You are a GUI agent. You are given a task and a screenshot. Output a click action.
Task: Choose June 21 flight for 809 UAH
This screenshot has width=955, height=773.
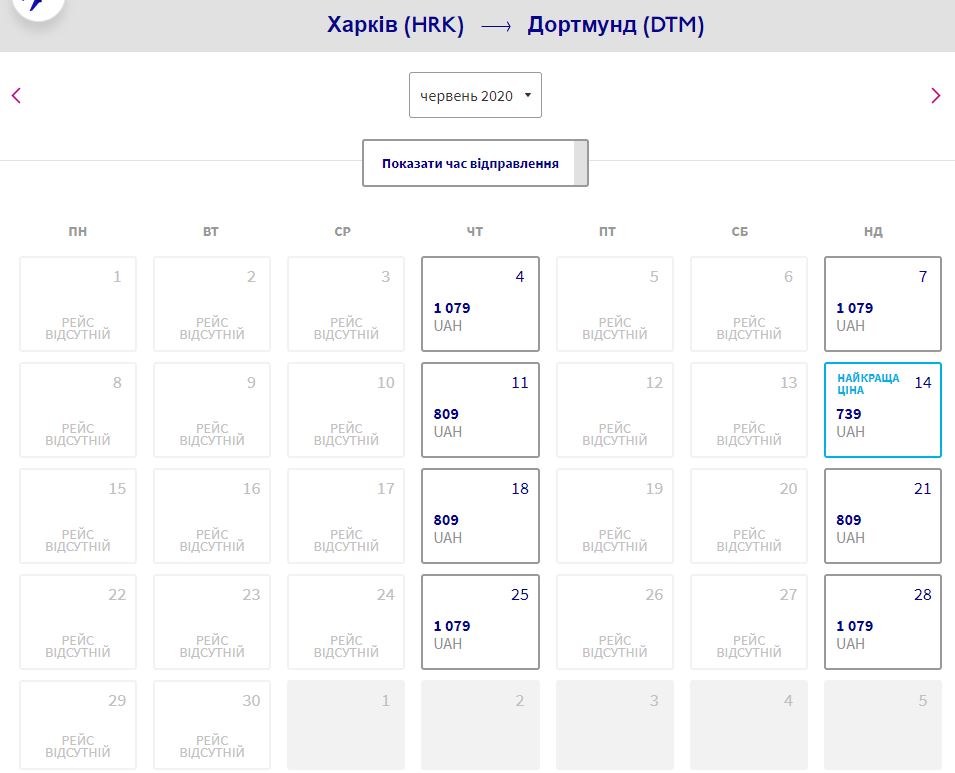point(882,516)
